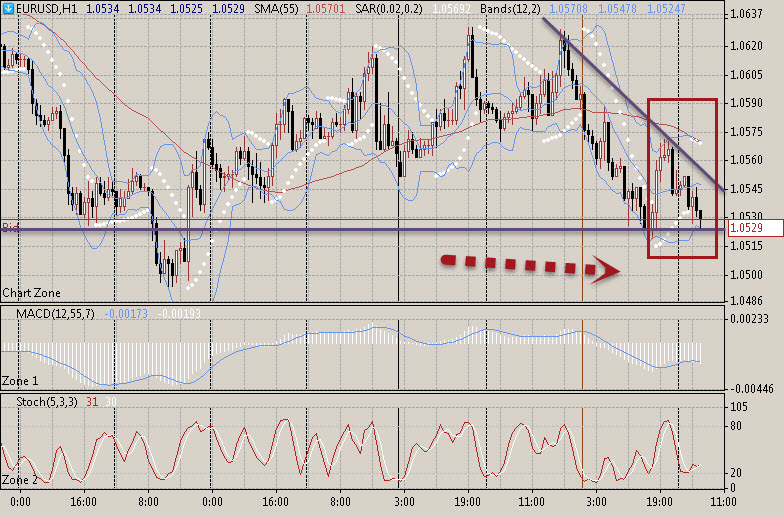Click the 1.0637 level on price axis
Image resolution: width=784 pixels, height=517 pixels.
point(746,14)
